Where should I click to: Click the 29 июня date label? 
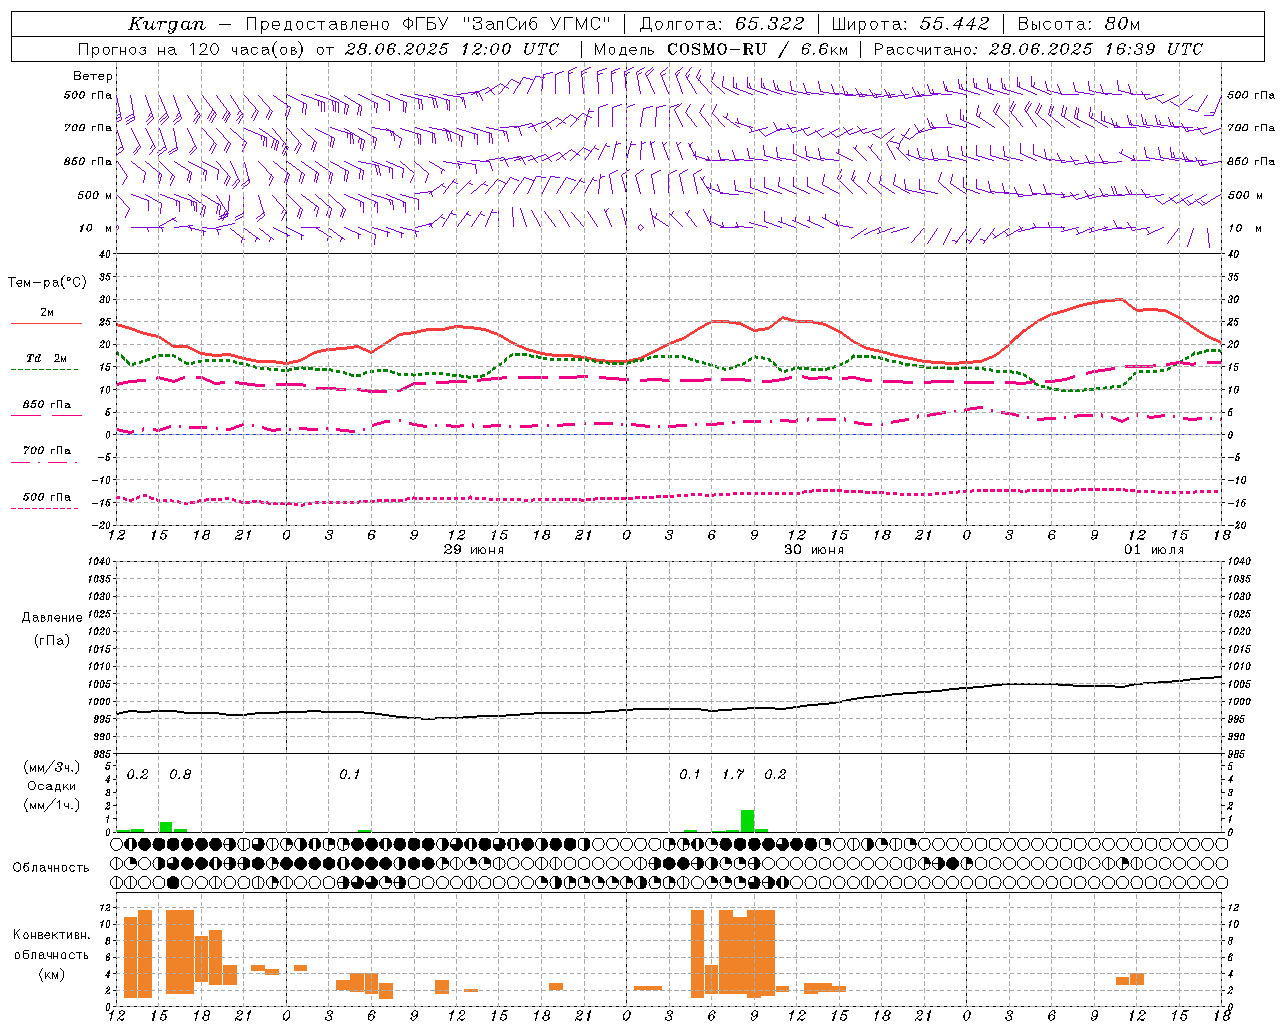(x=474, y=550)
